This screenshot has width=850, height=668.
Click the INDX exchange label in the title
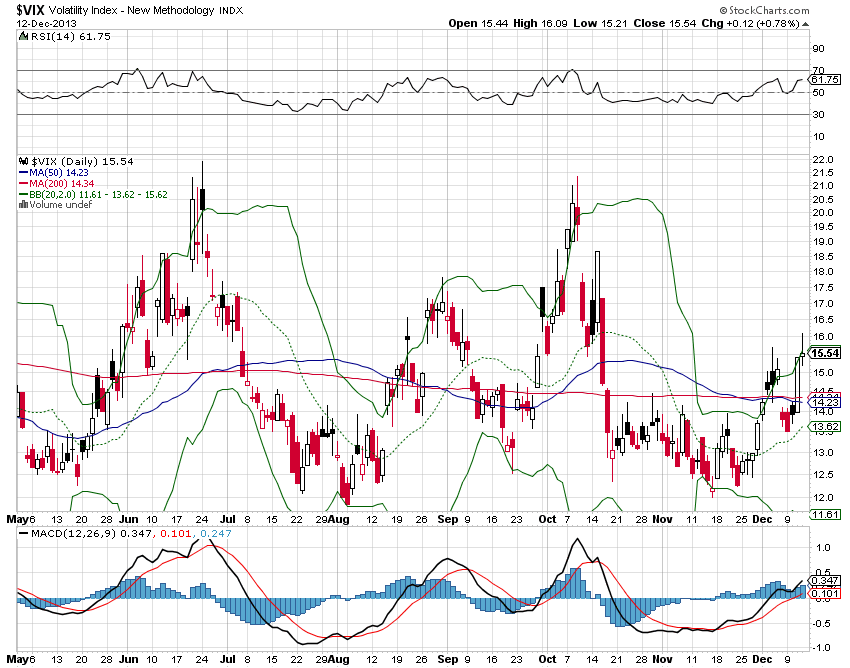pyautogui.click(x=231, y=10)
